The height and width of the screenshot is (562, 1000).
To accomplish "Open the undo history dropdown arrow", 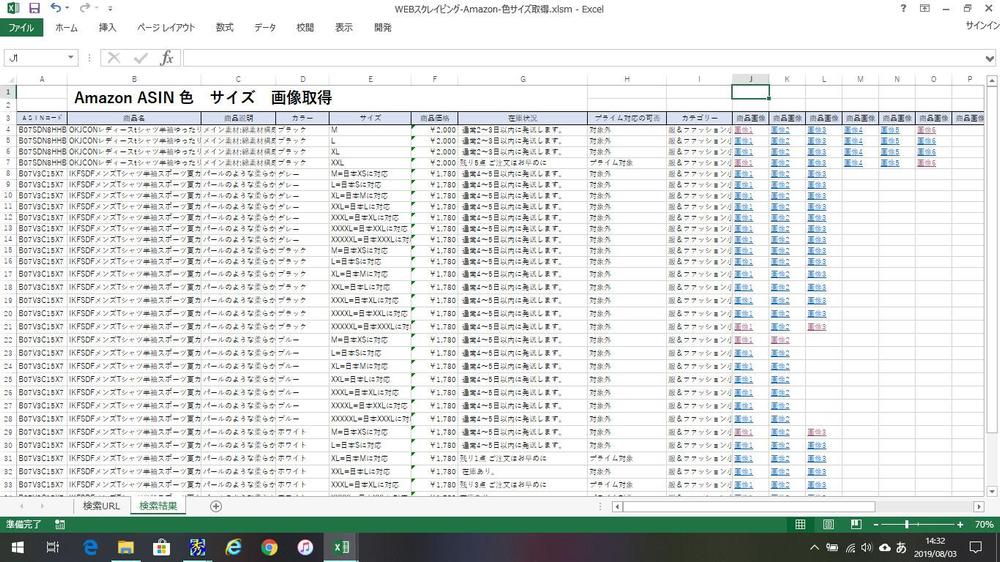I will (68, 8).
